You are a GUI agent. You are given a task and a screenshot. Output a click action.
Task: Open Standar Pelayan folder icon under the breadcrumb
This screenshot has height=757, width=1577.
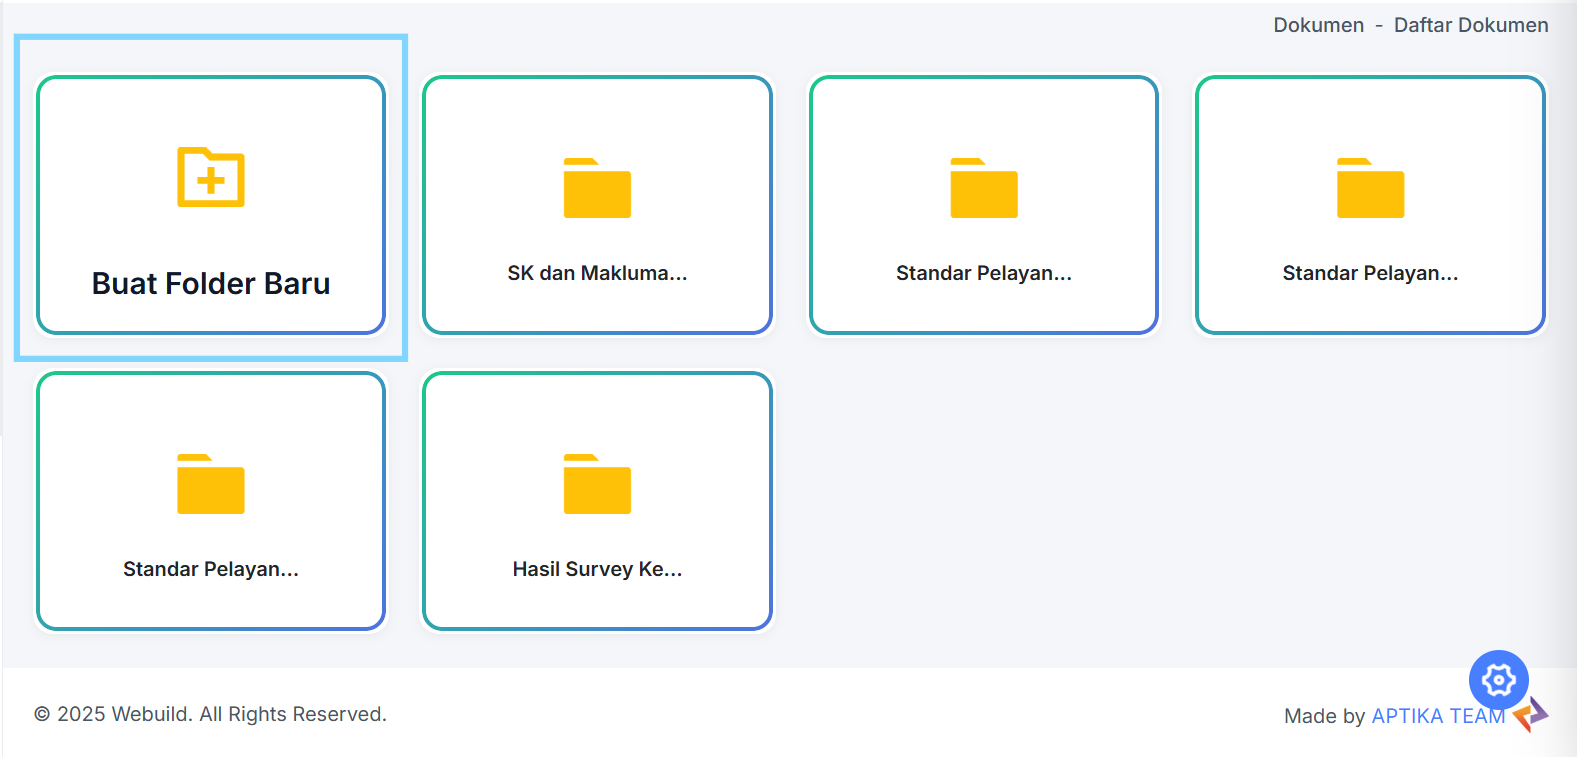[1371, 188]
